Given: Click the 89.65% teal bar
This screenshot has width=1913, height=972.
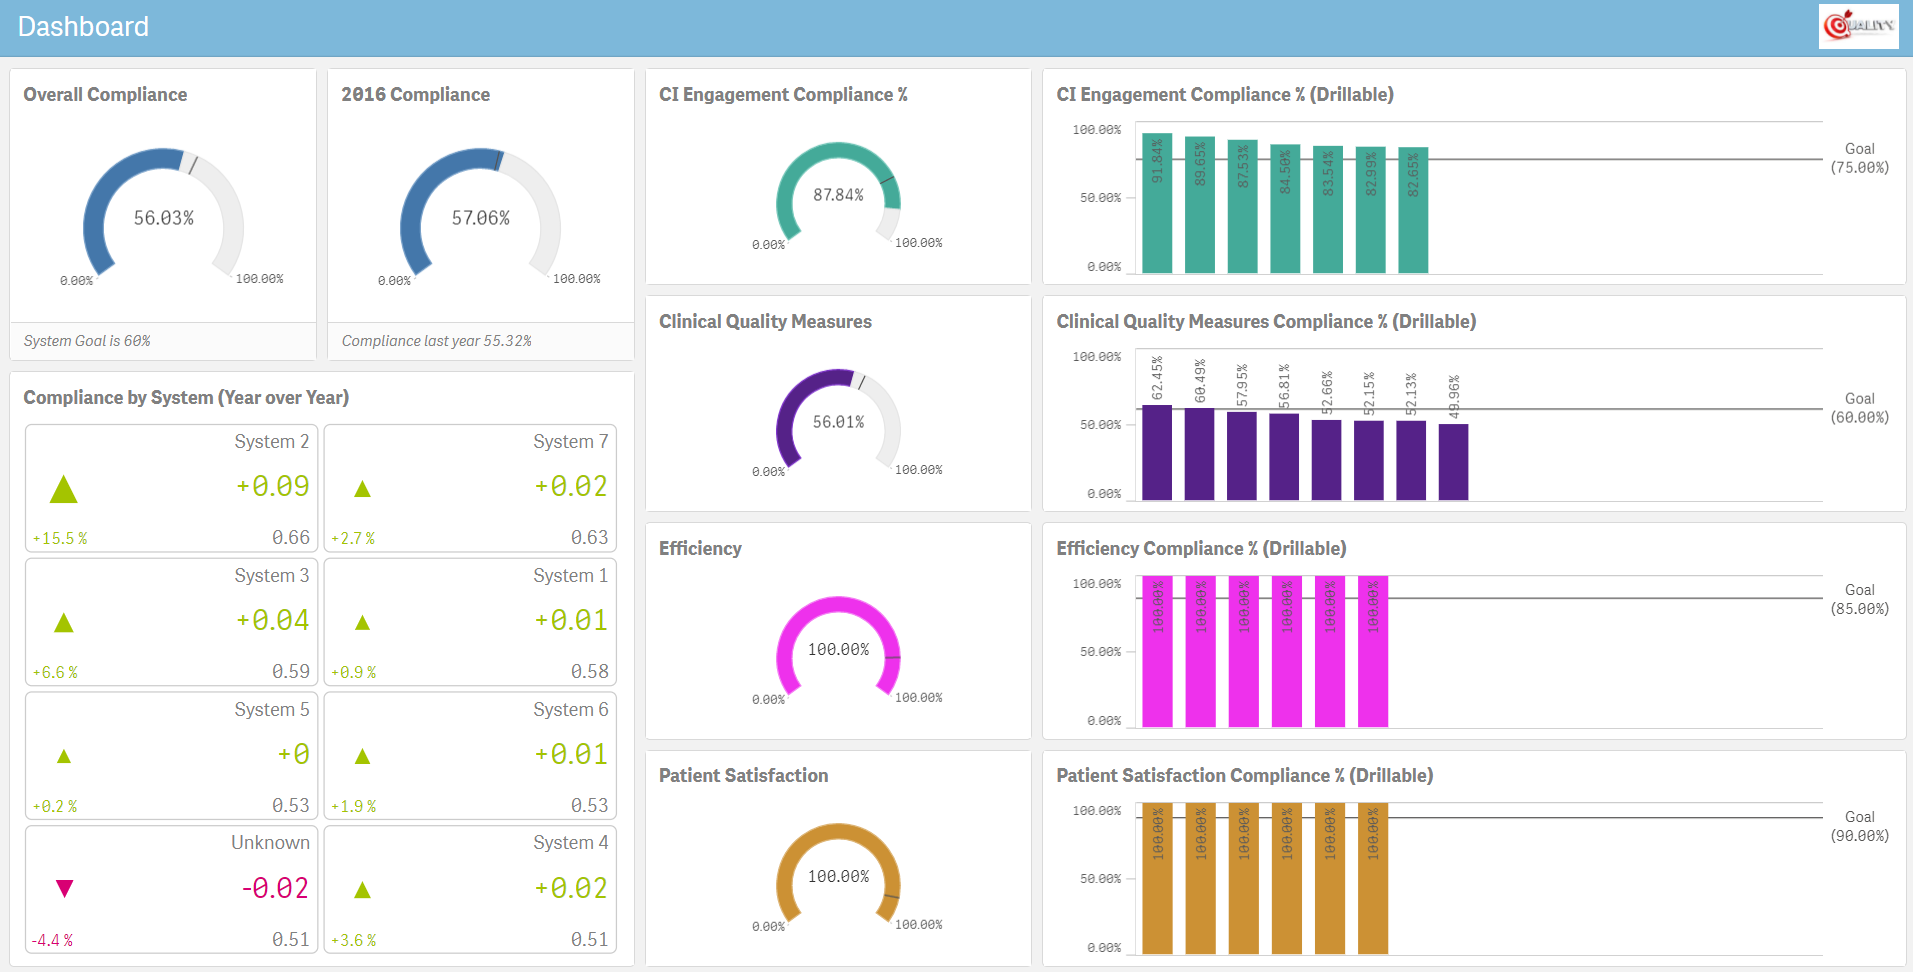Looking at the screenshot, I should (1200, 205).
